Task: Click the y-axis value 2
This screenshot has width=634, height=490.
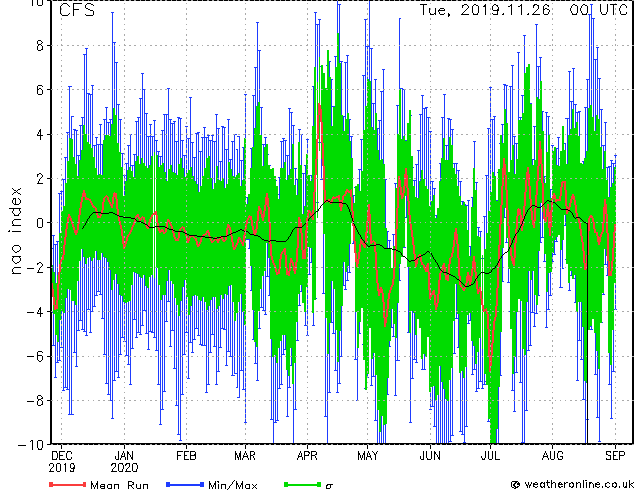Action: pos(40,179)
